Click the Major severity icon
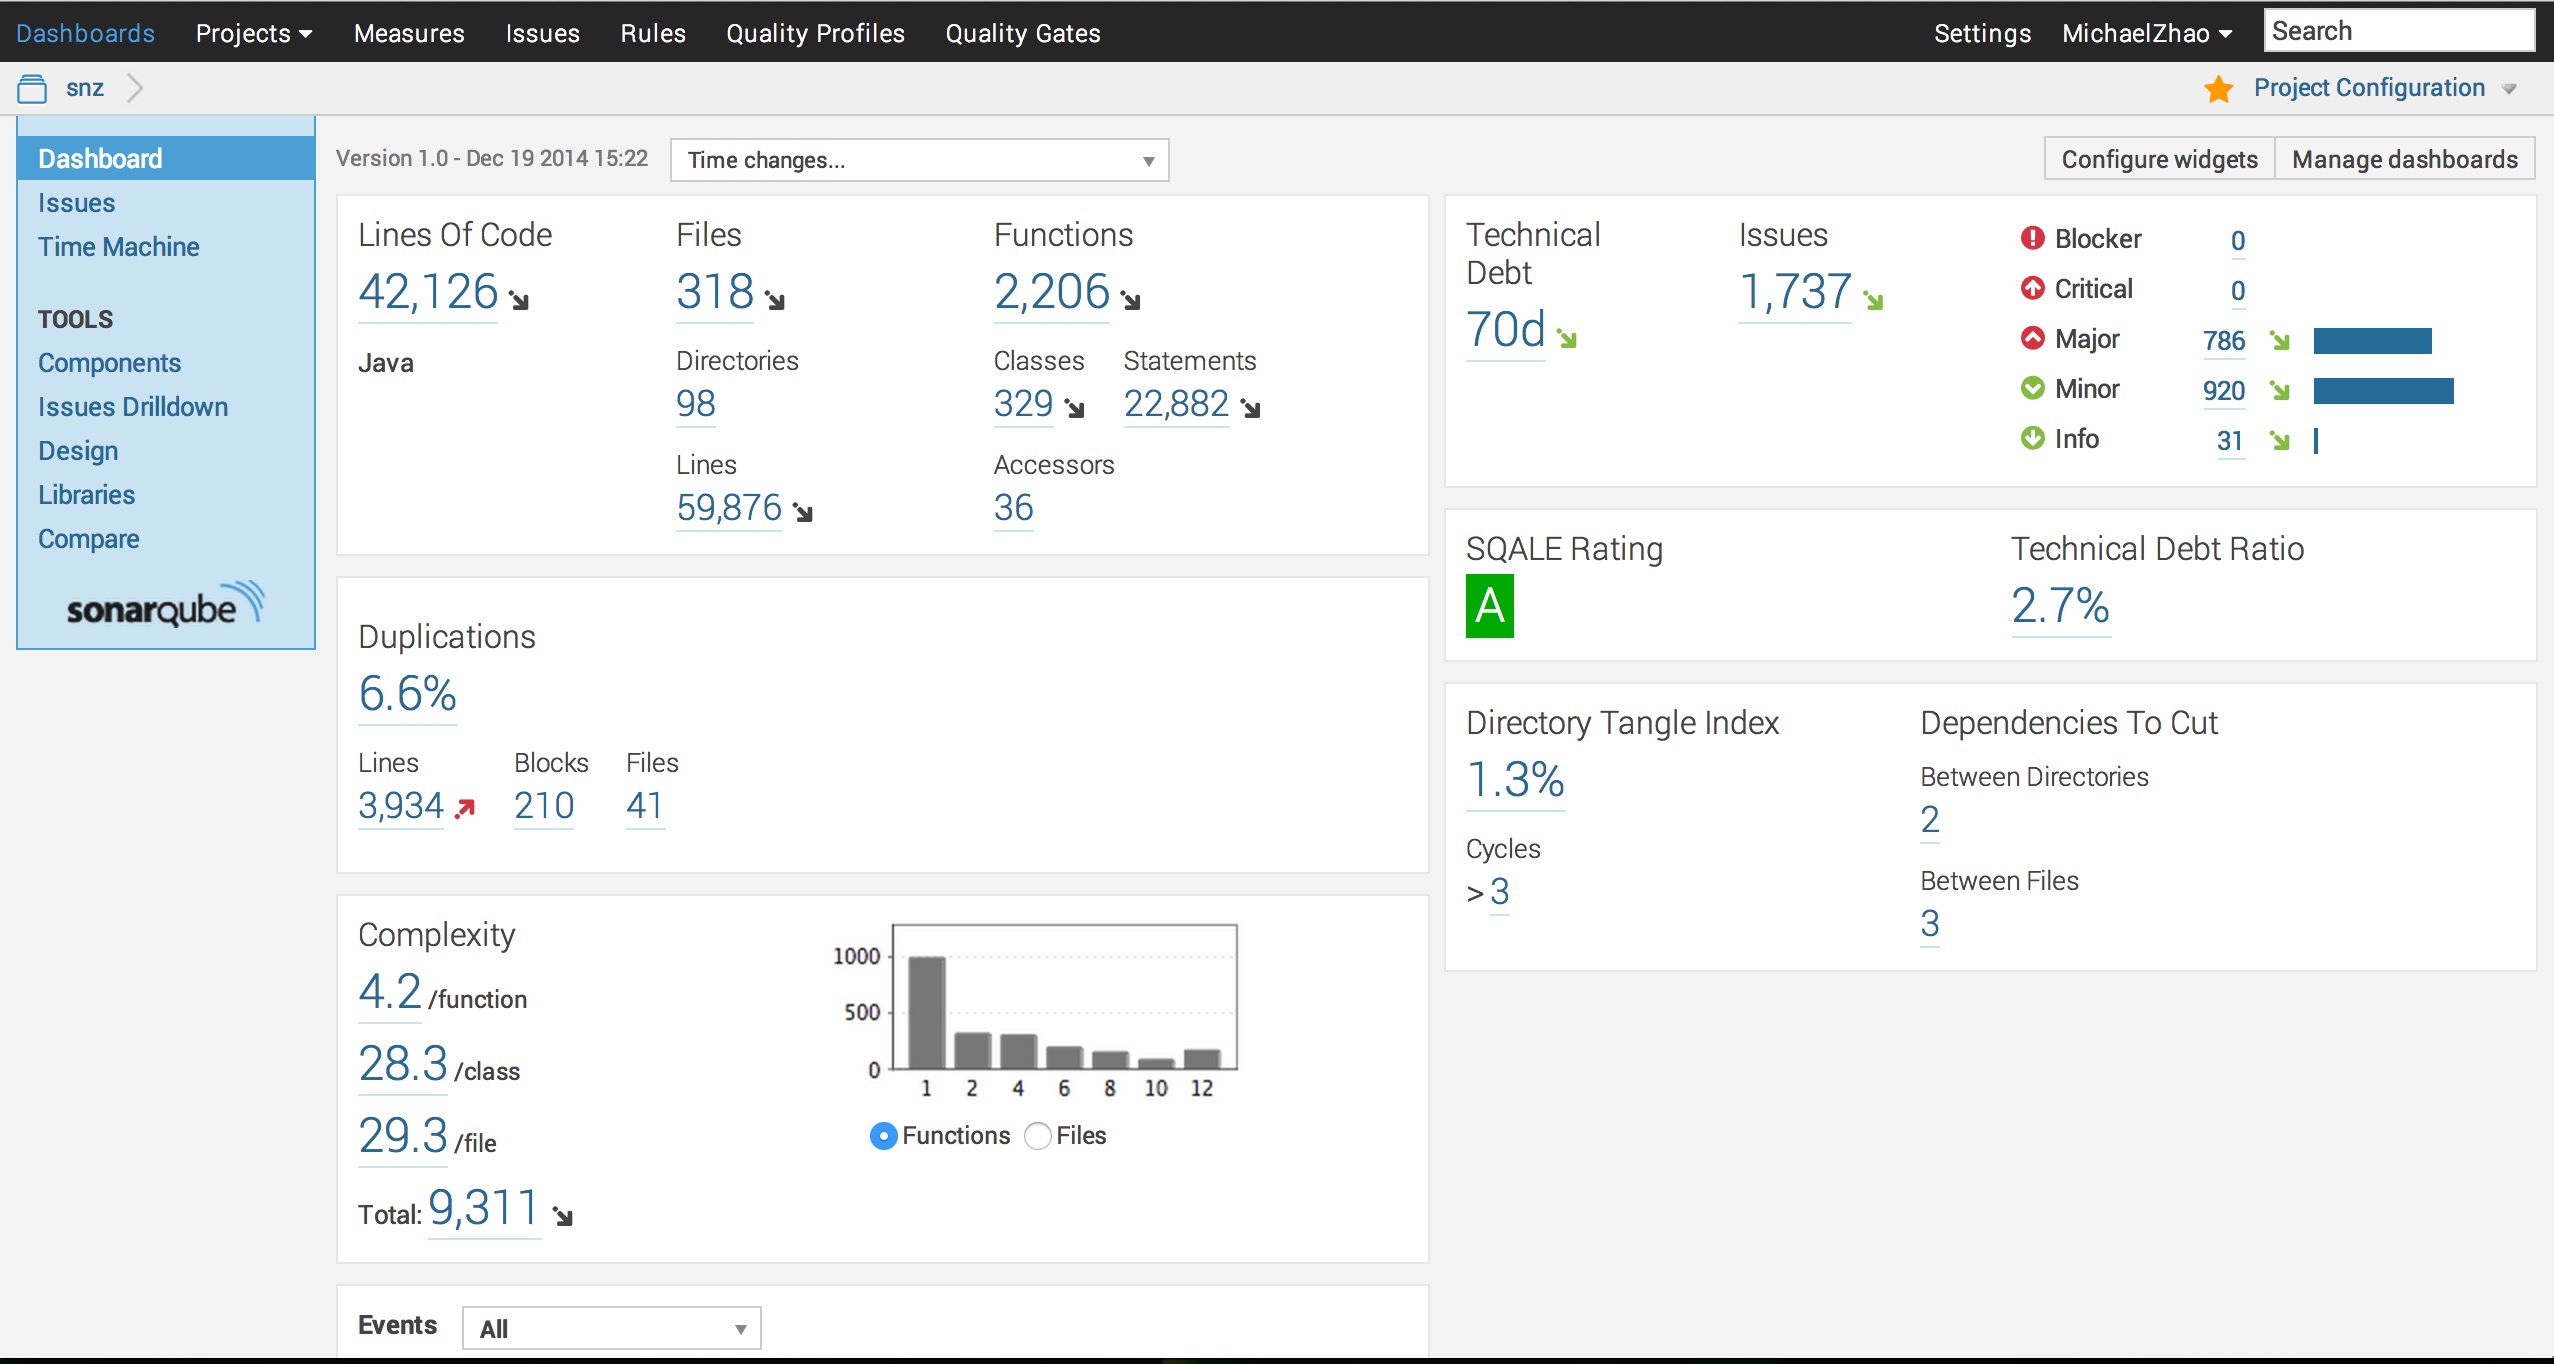The height and width of the screenshot is (1364, 2554). pyautogui.click(x=2033, y=338)
